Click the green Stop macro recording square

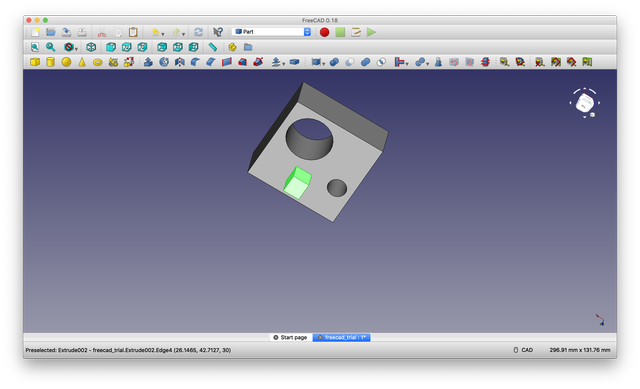click(x=340, y=32)
